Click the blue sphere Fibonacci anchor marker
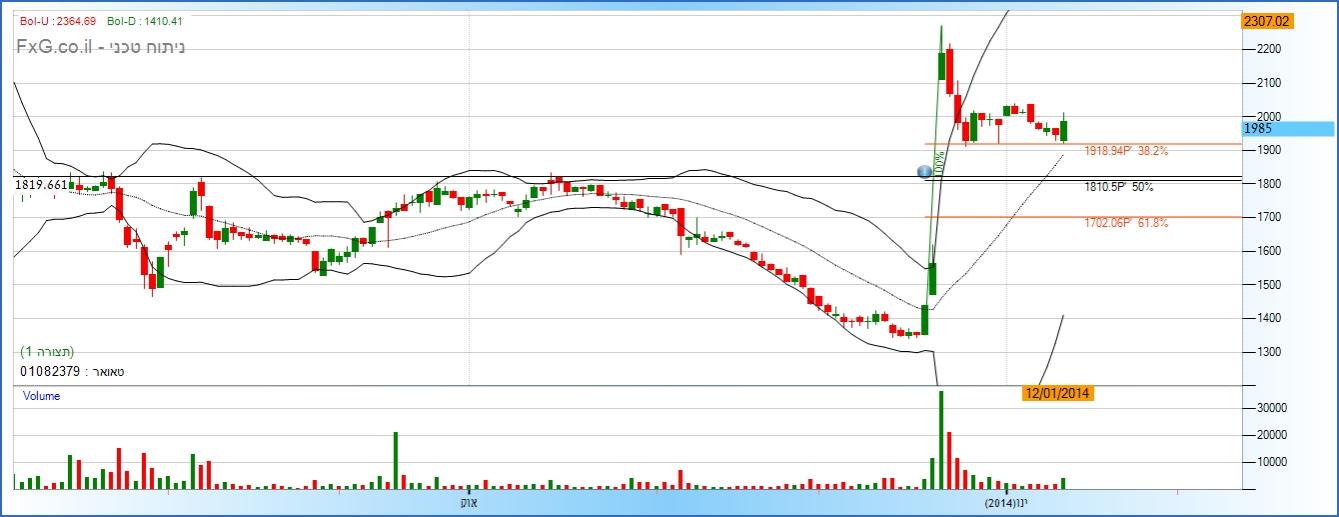The image size is (1339, 517). tap(925, 172)
